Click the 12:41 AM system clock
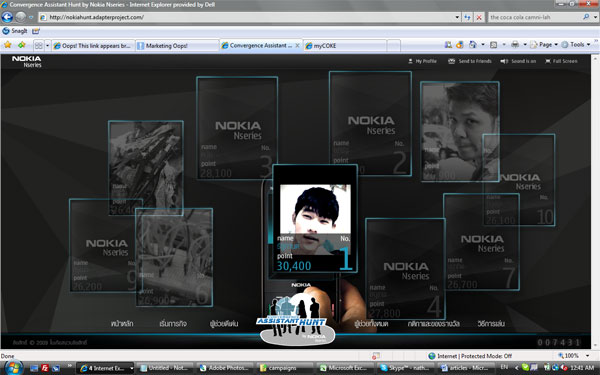Viewport: 600px width, 375px height. 582,368
